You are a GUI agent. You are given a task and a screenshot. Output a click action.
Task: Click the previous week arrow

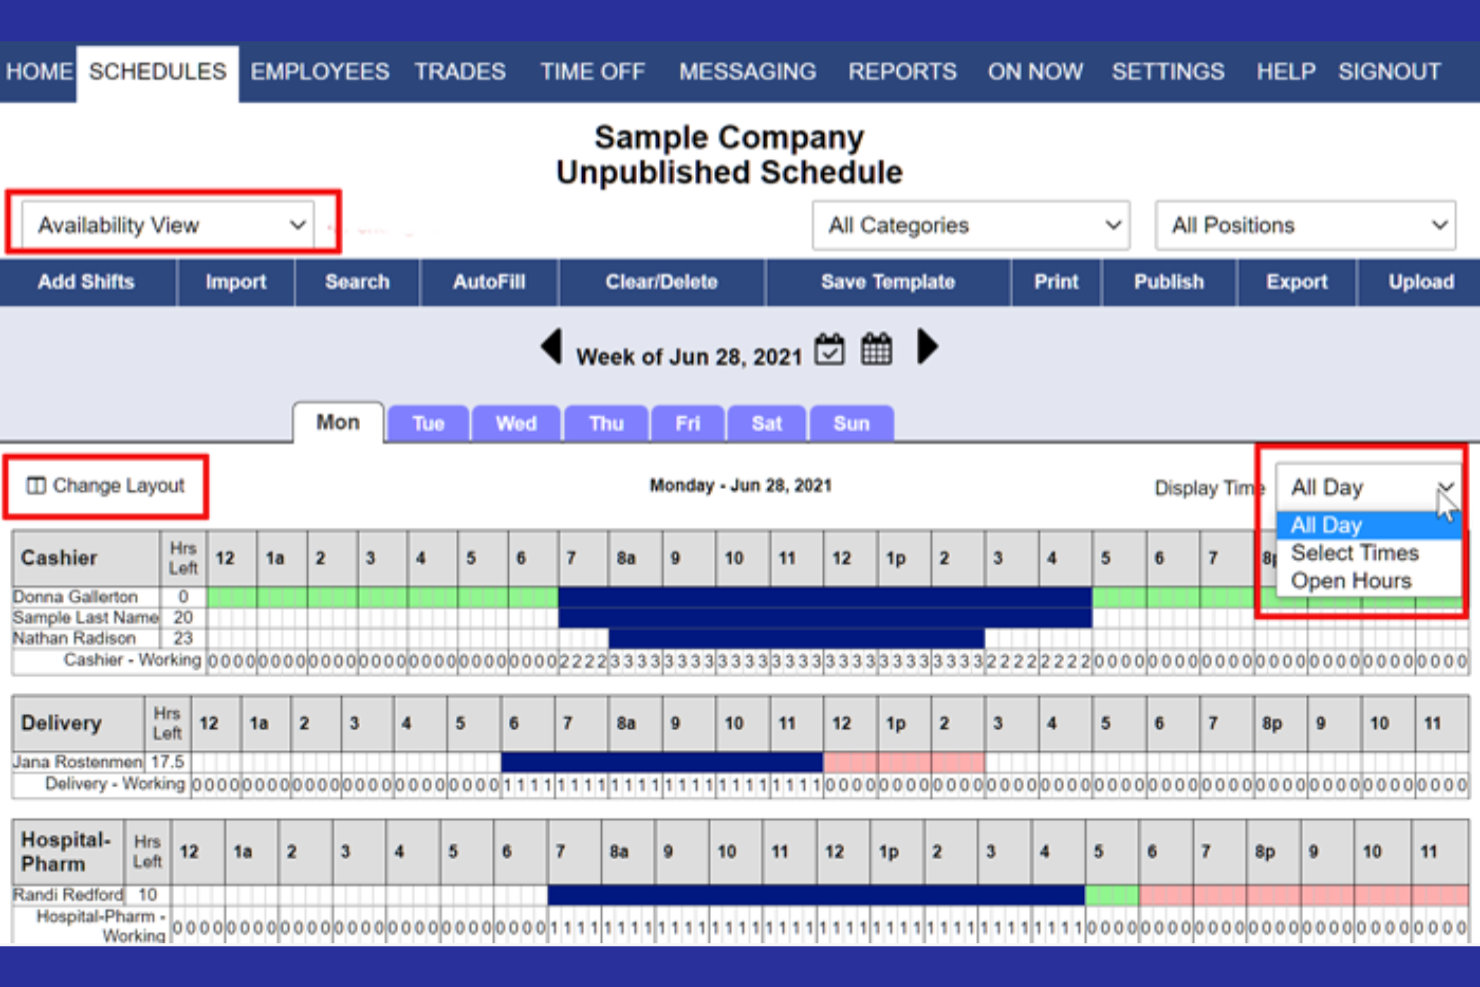pos(553,348)
